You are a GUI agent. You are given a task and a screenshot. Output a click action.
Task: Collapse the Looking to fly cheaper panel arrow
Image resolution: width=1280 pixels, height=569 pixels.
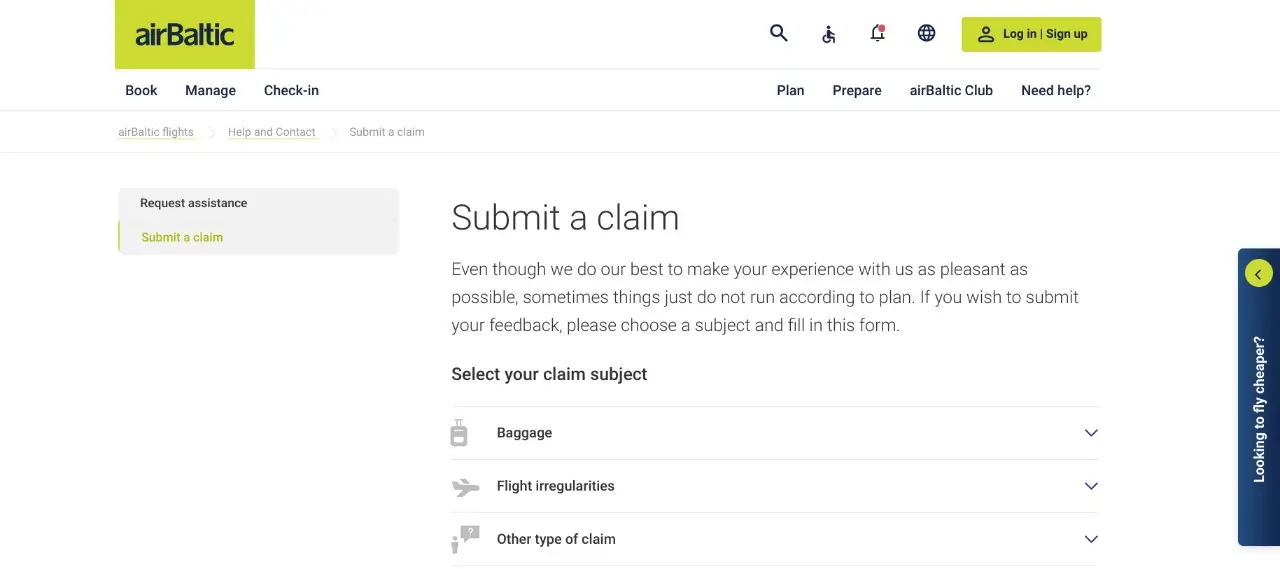click(x=1259, y=273)
